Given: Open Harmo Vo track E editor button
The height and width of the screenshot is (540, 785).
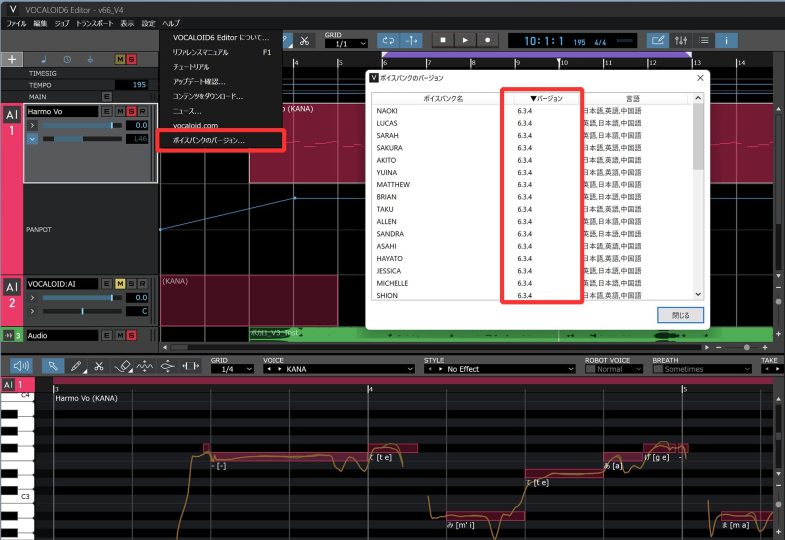Looking at the screenshot, I should click(106, 111).
